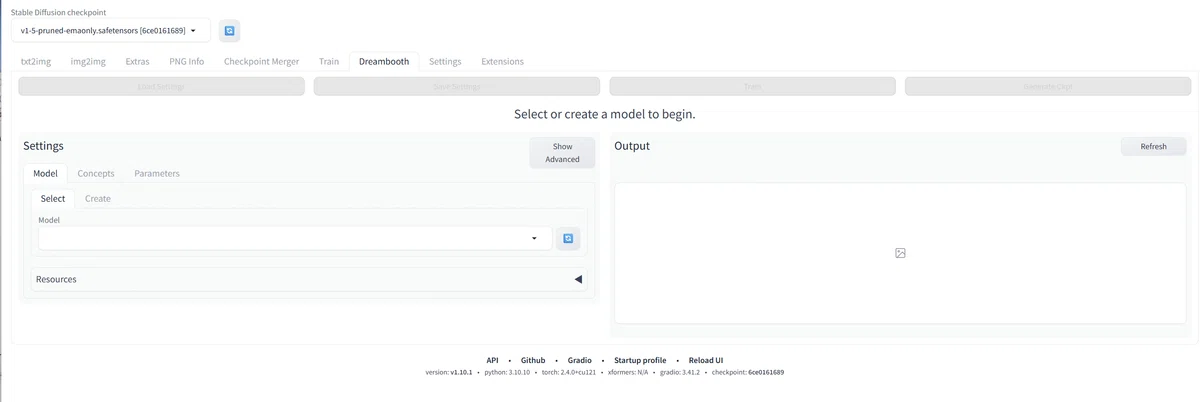1200x402 pixels.
Task: Open the top-level Settings tab
Action: [445, 61]
